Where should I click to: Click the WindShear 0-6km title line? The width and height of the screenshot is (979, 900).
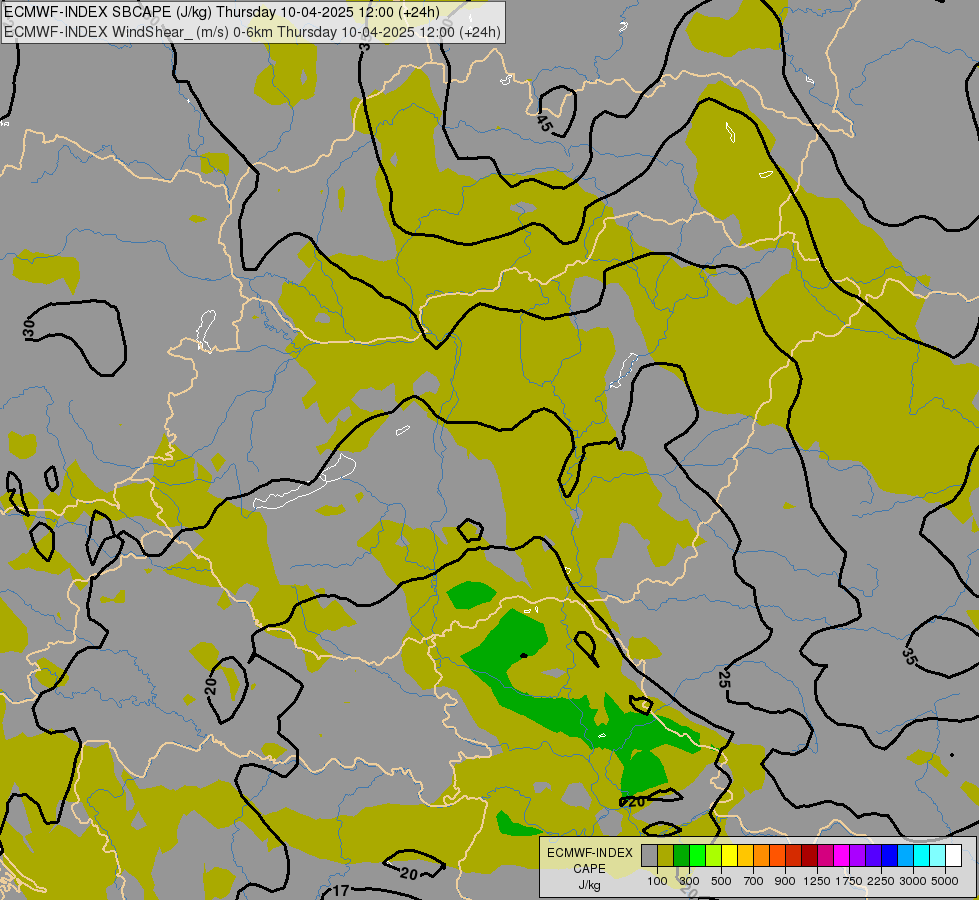[252, 31]
